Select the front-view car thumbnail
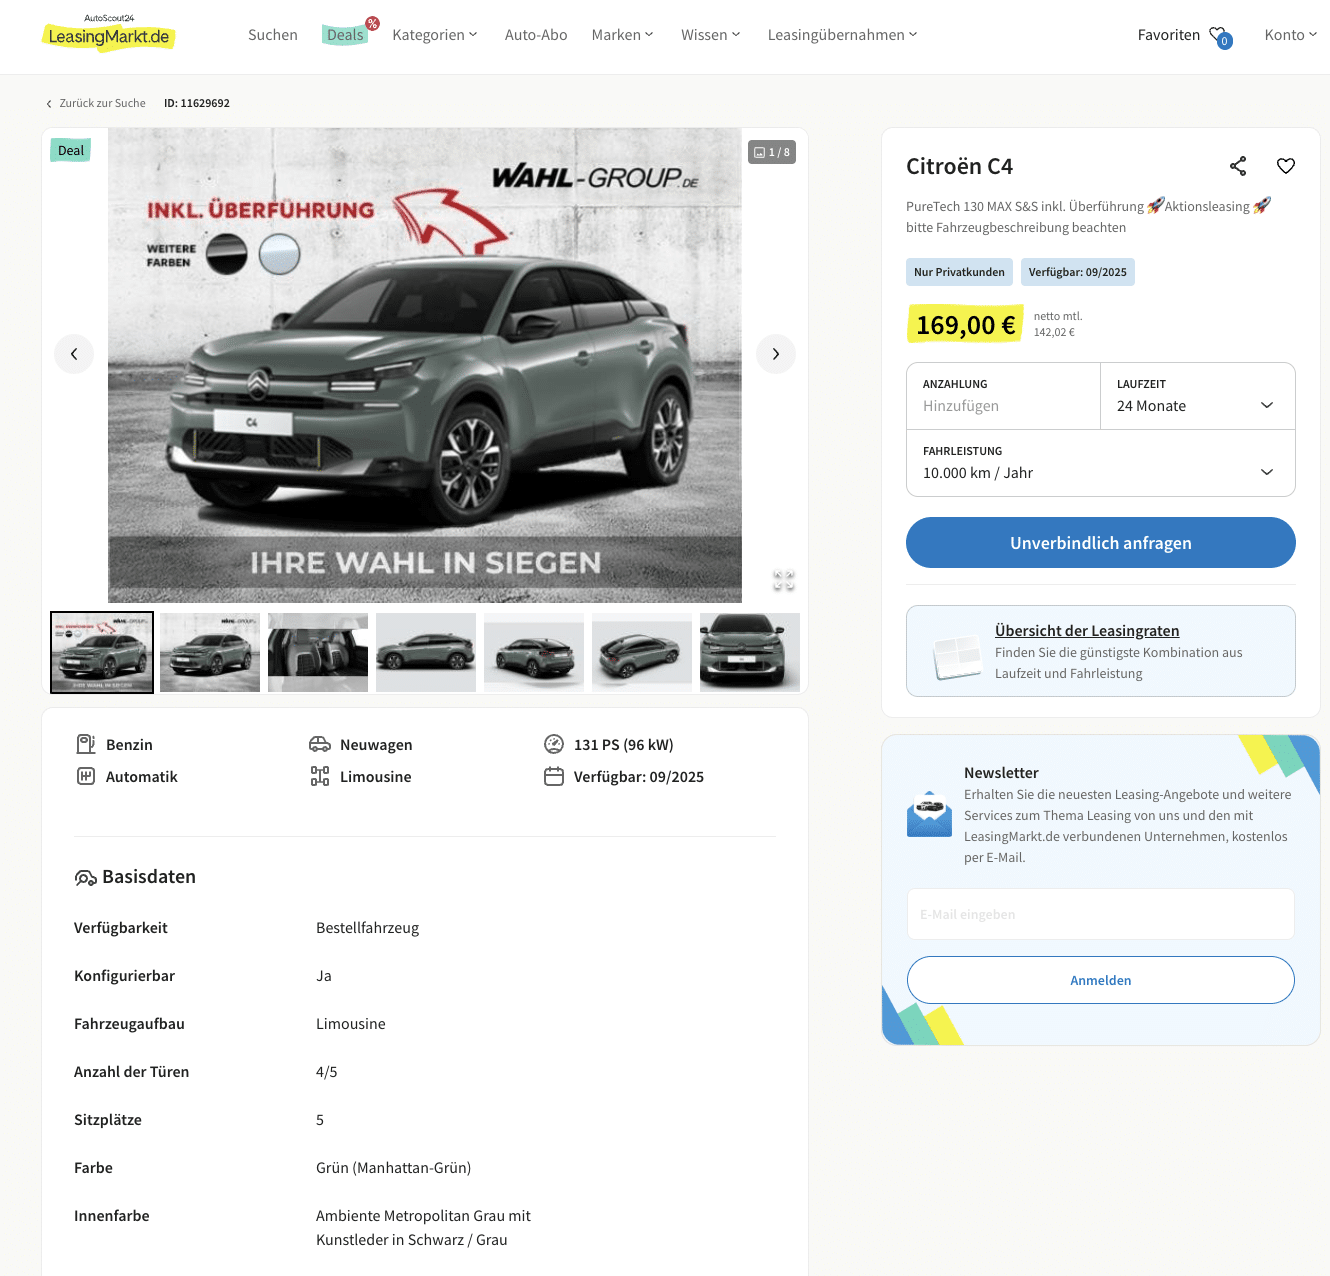This screenshot has height=1276, width=1330. (750, 652)
